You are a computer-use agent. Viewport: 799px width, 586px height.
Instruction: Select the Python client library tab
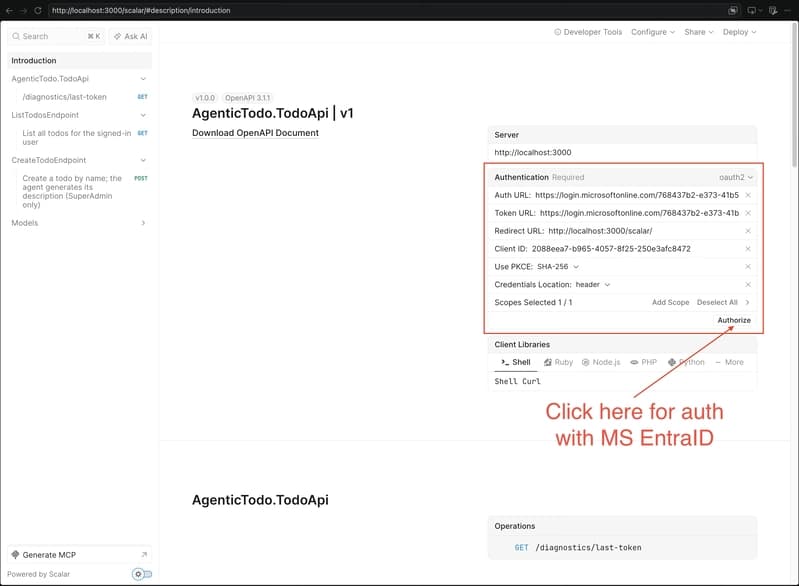coord(686,362)
